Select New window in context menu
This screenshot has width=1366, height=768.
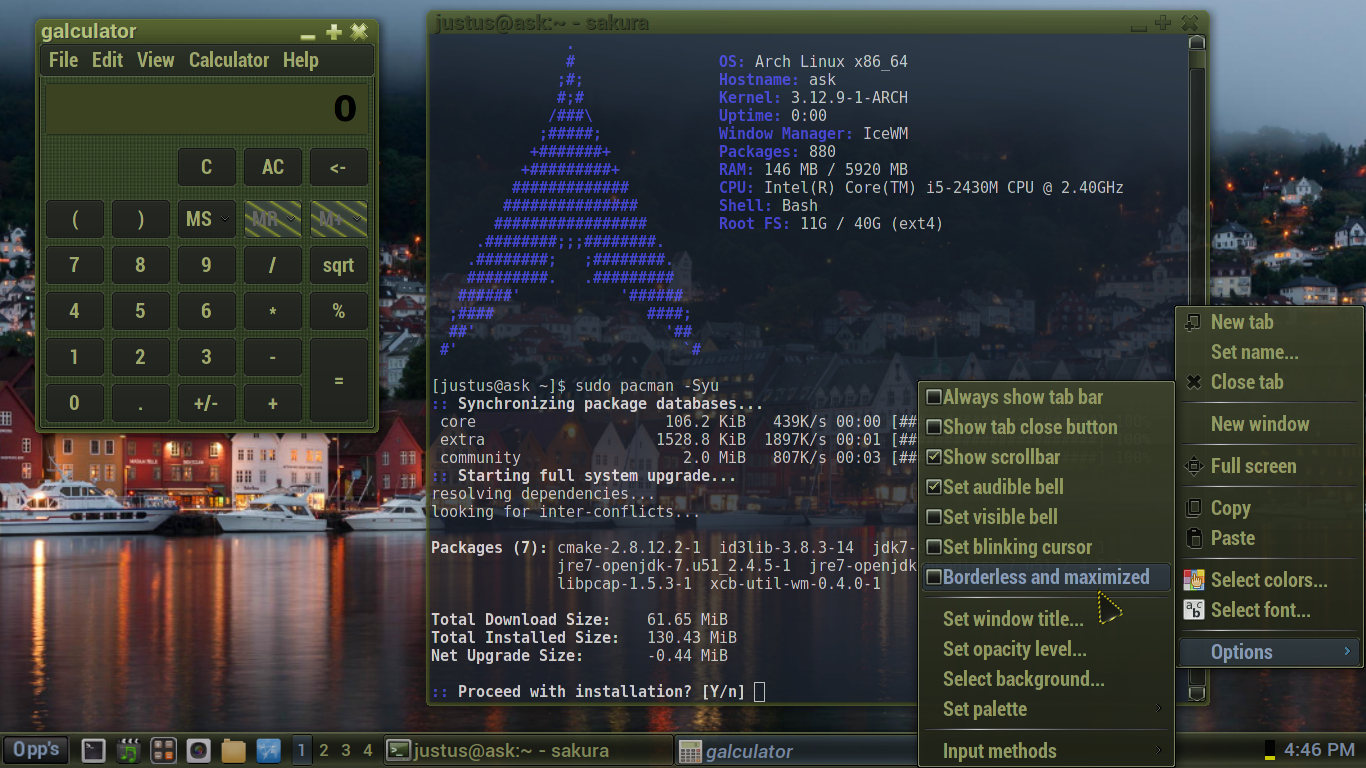(x=1270, y=424)
